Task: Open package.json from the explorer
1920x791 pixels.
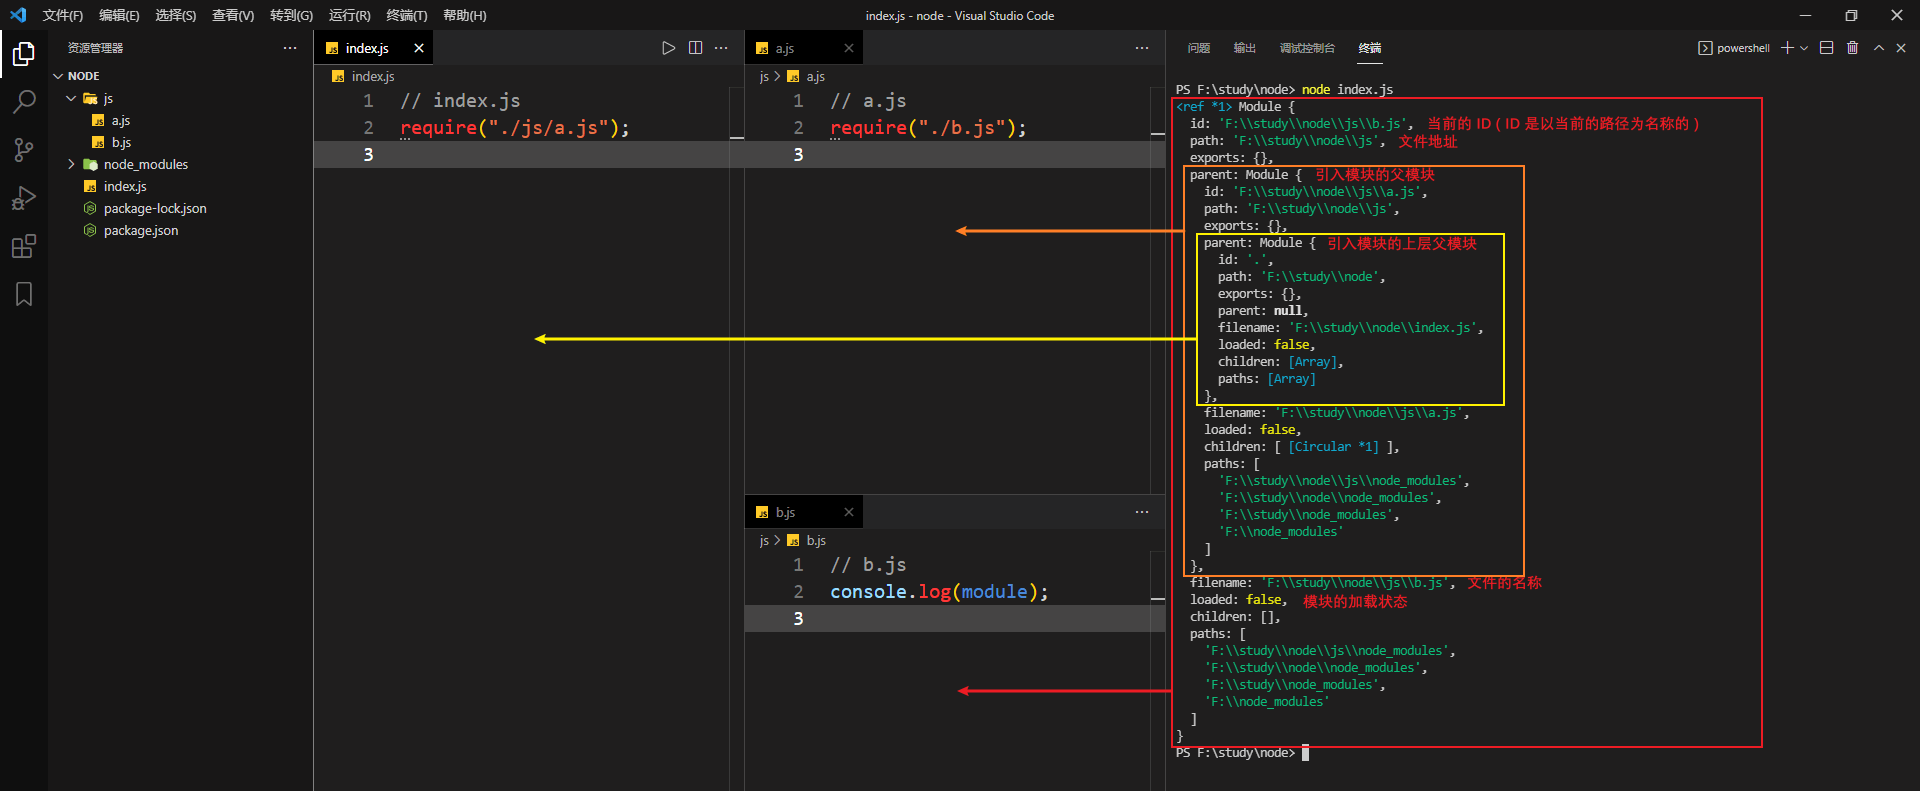Action: tap(141, 231)
